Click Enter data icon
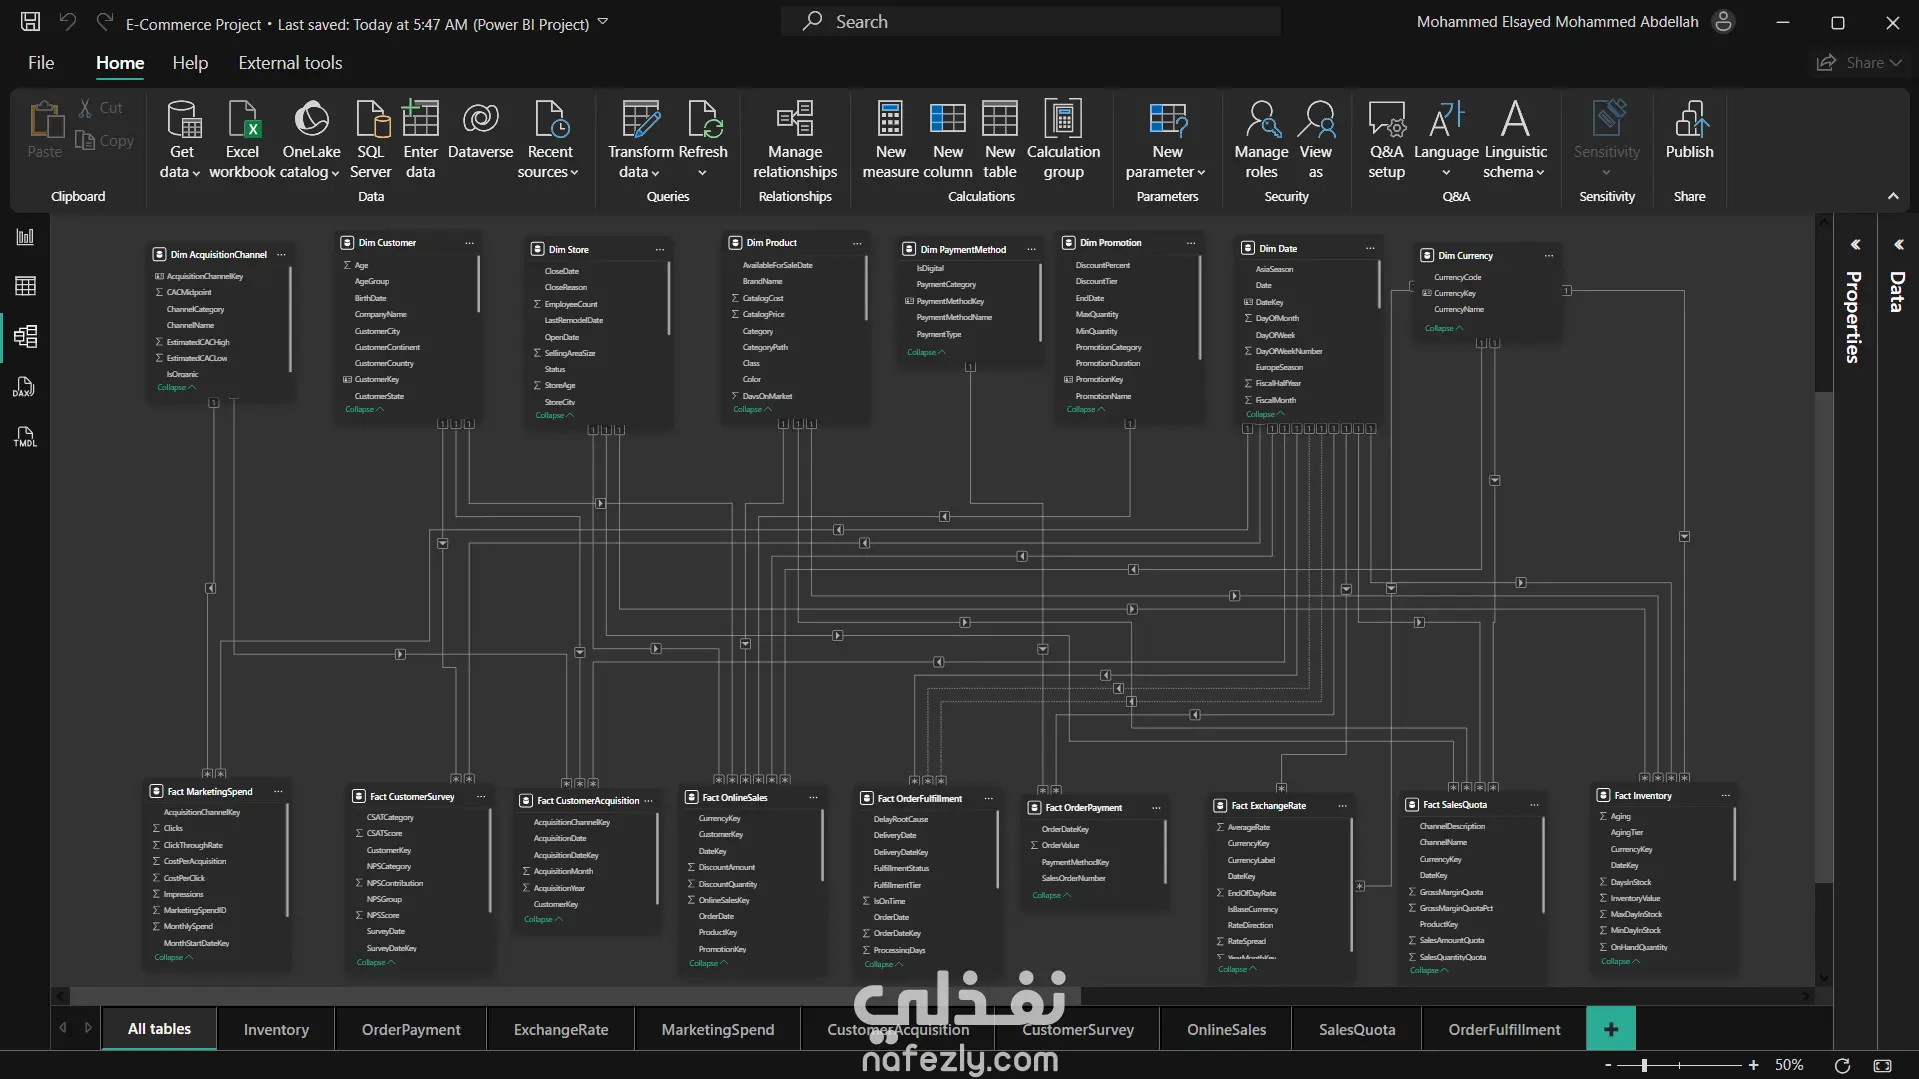 420,120
